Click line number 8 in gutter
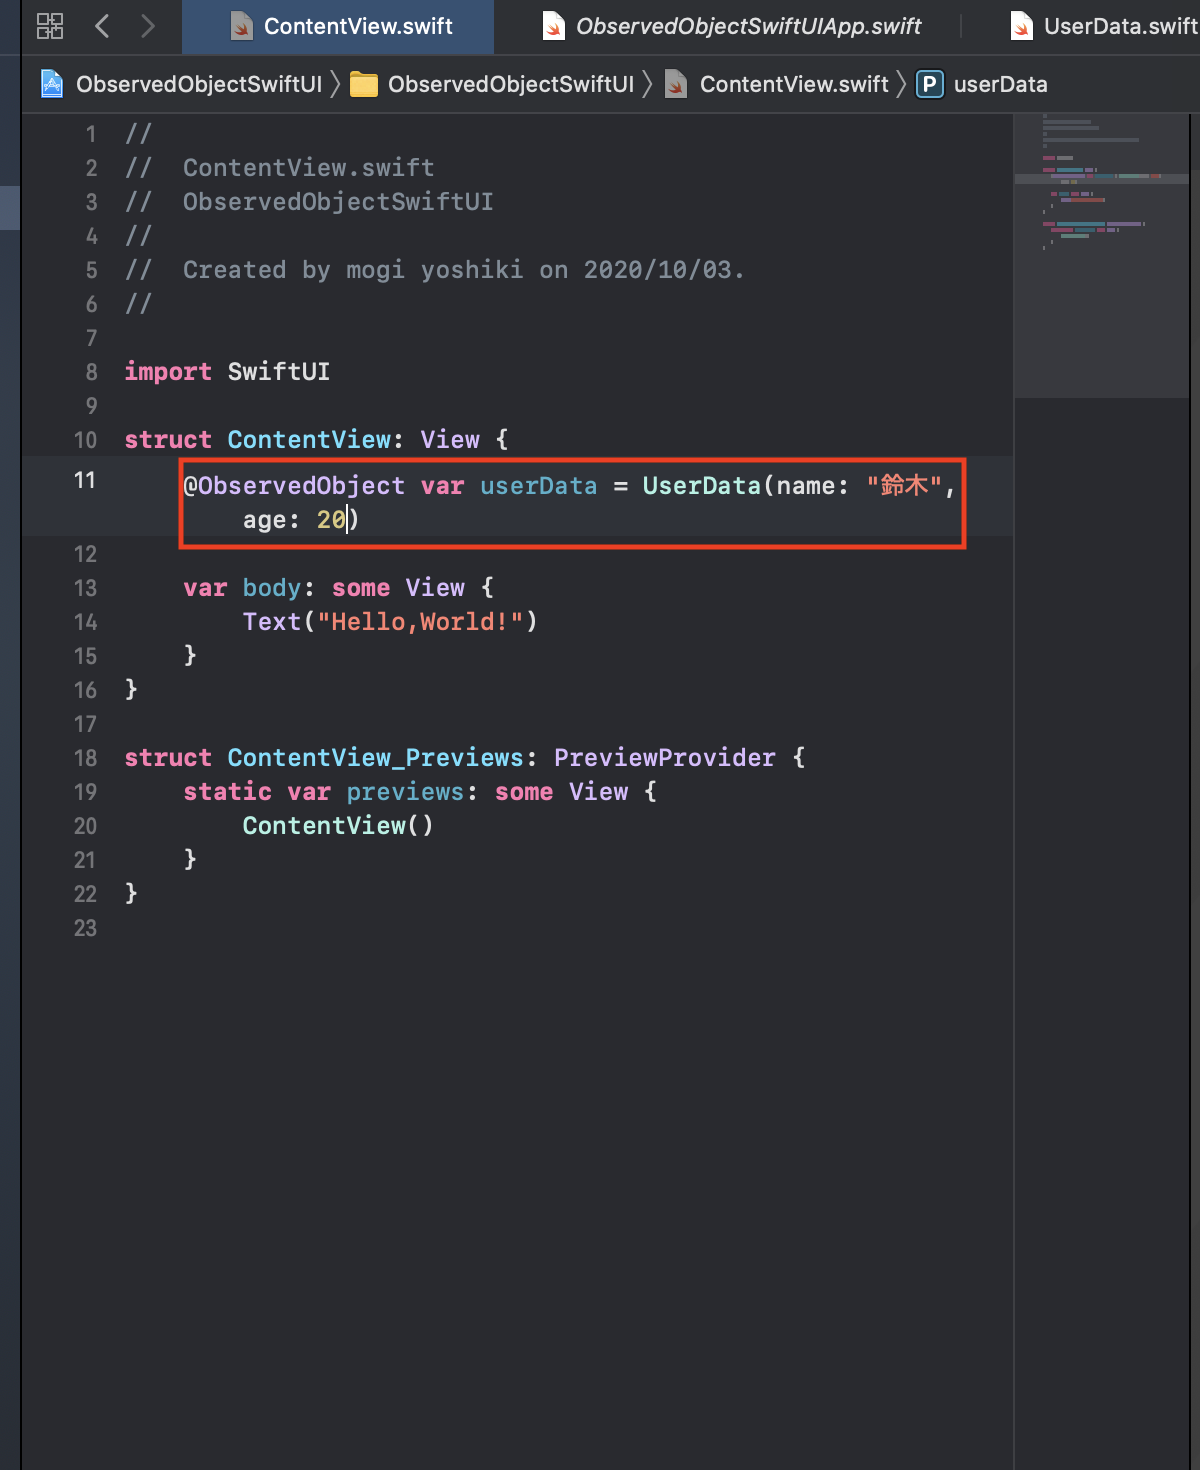The image size is (1200, 1470). click(91, 372)
